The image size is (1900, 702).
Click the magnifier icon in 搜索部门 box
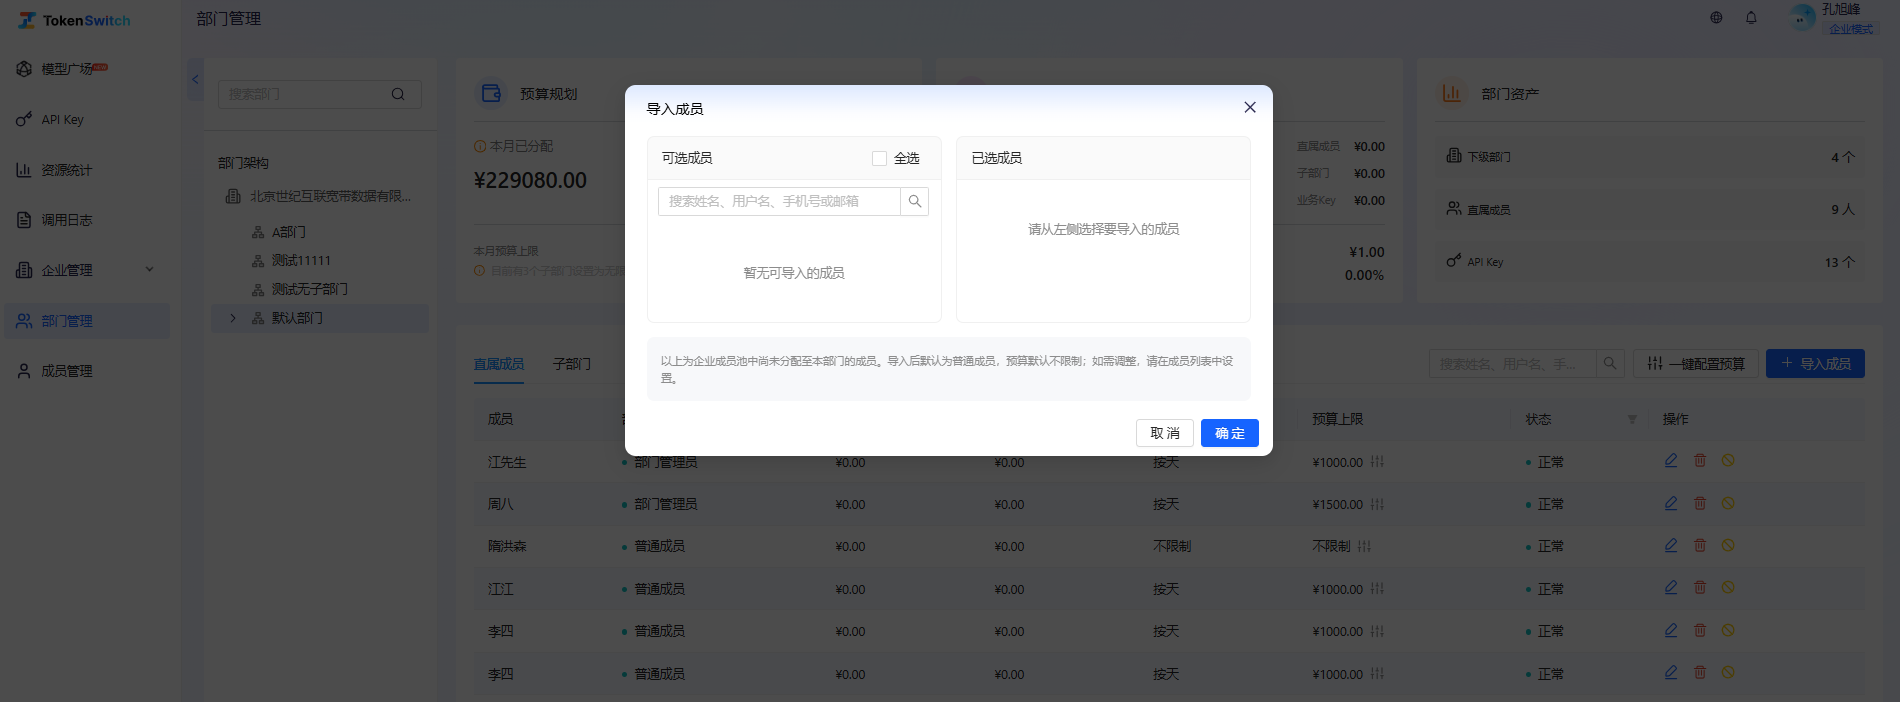[398, 94]
